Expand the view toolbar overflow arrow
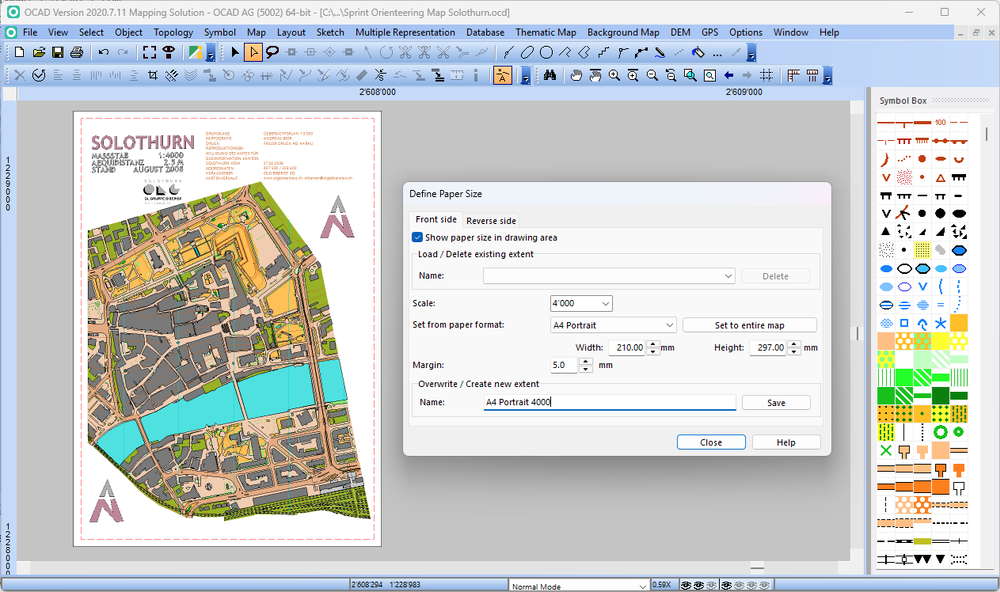The height and width of the screenshot is (592, 1000). tap(827, 76)
